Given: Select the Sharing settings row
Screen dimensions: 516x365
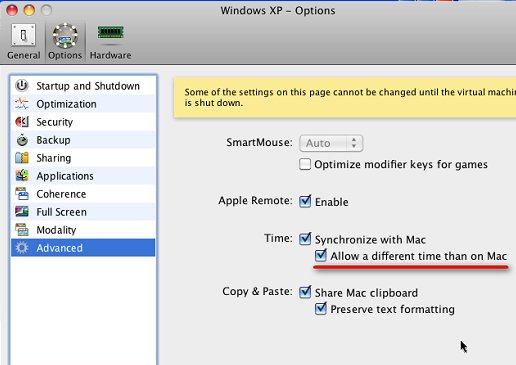Looking at the screenshot, I should [83, 158].
